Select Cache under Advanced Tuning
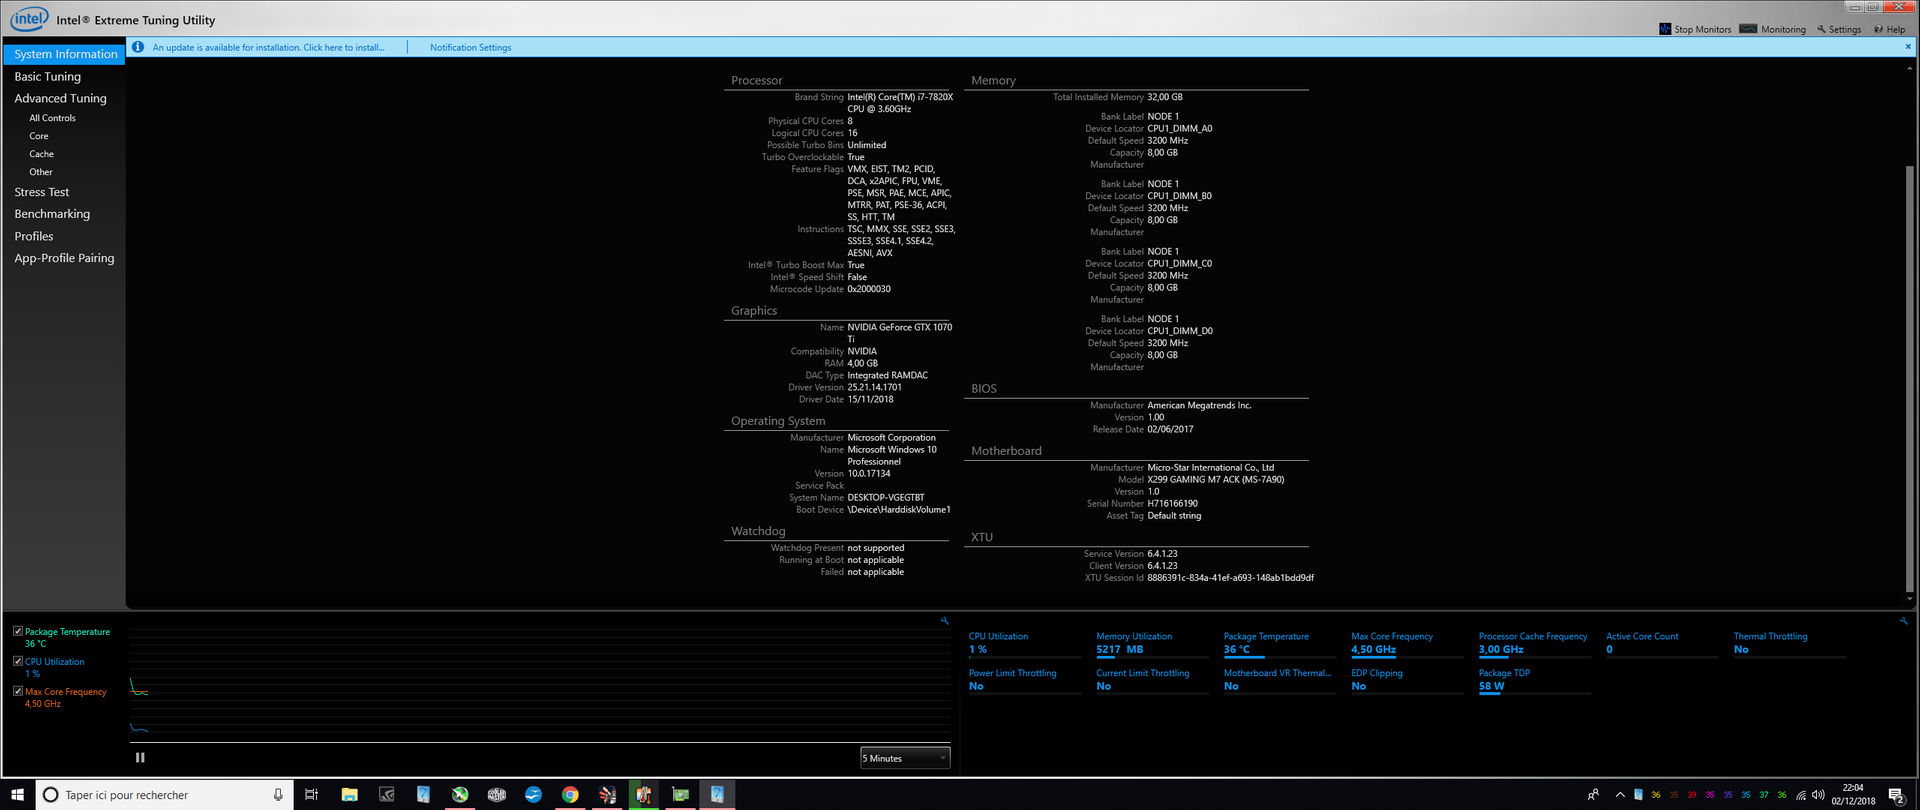 pos(41,154)
